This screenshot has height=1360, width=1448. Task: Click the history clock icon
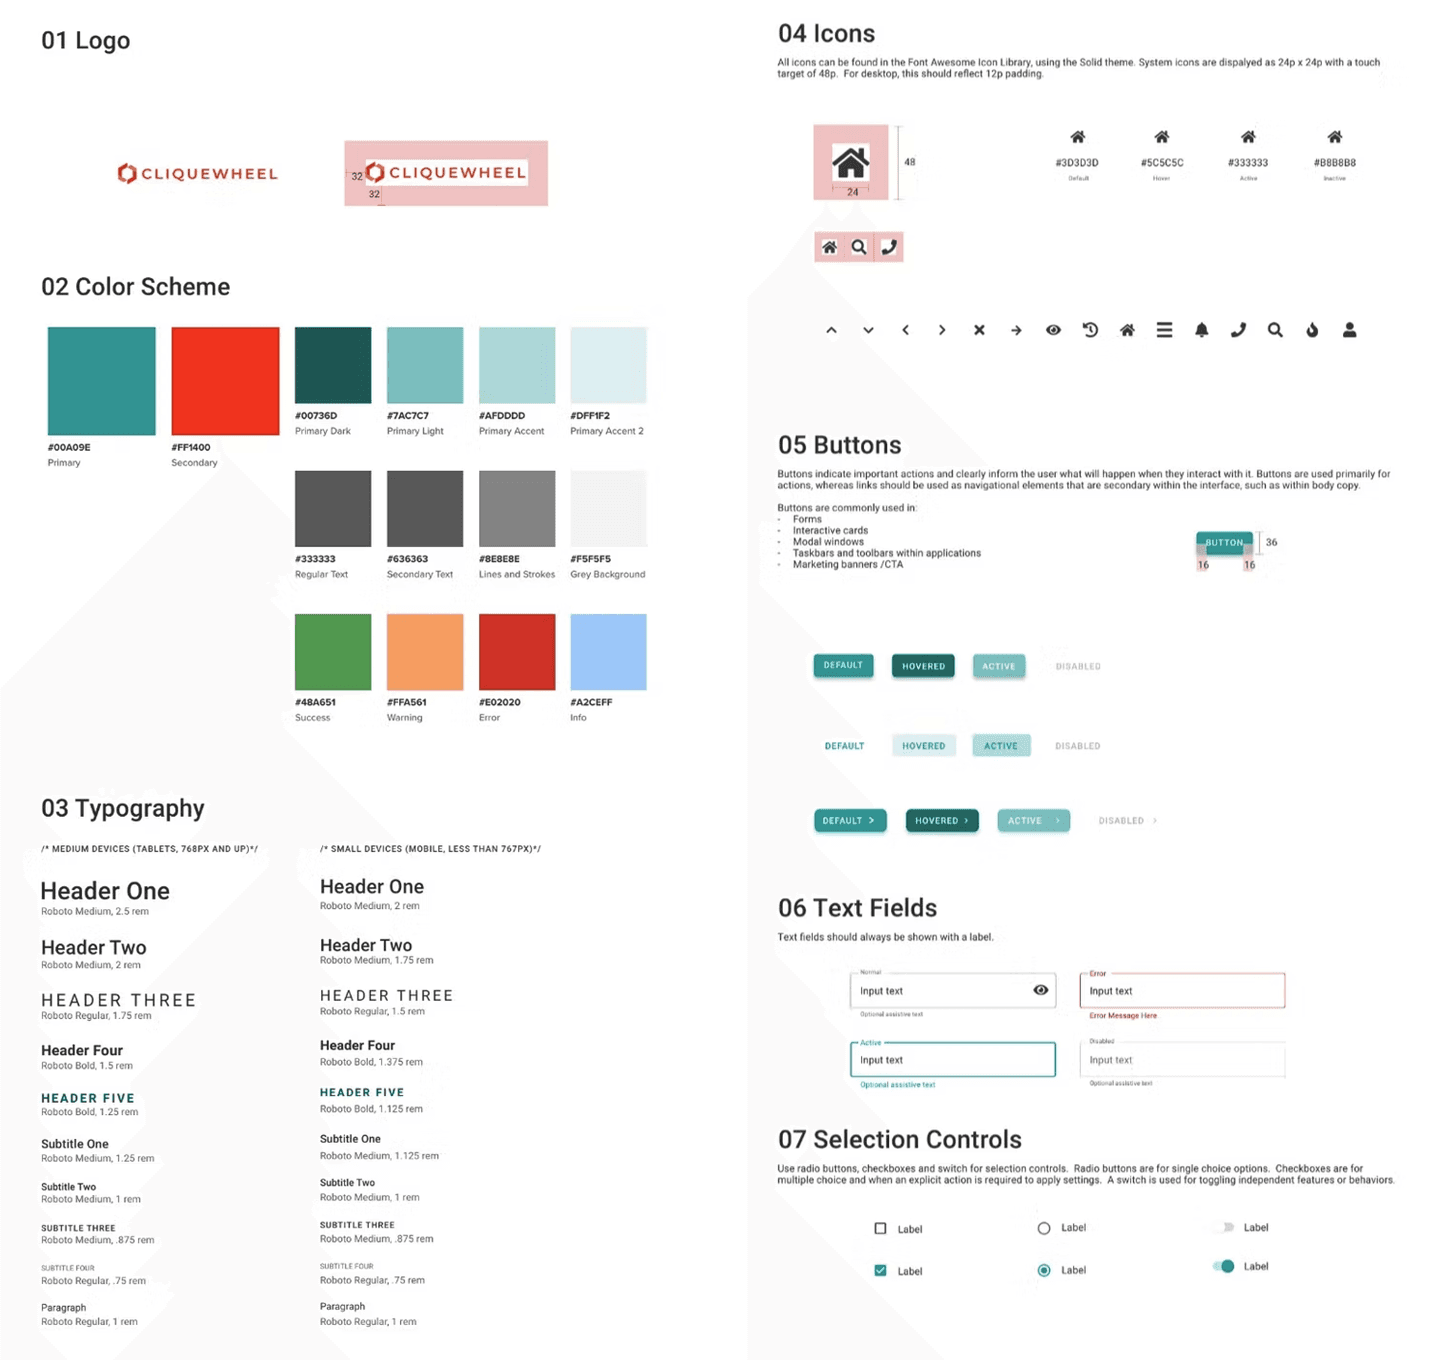point(1090,330)
